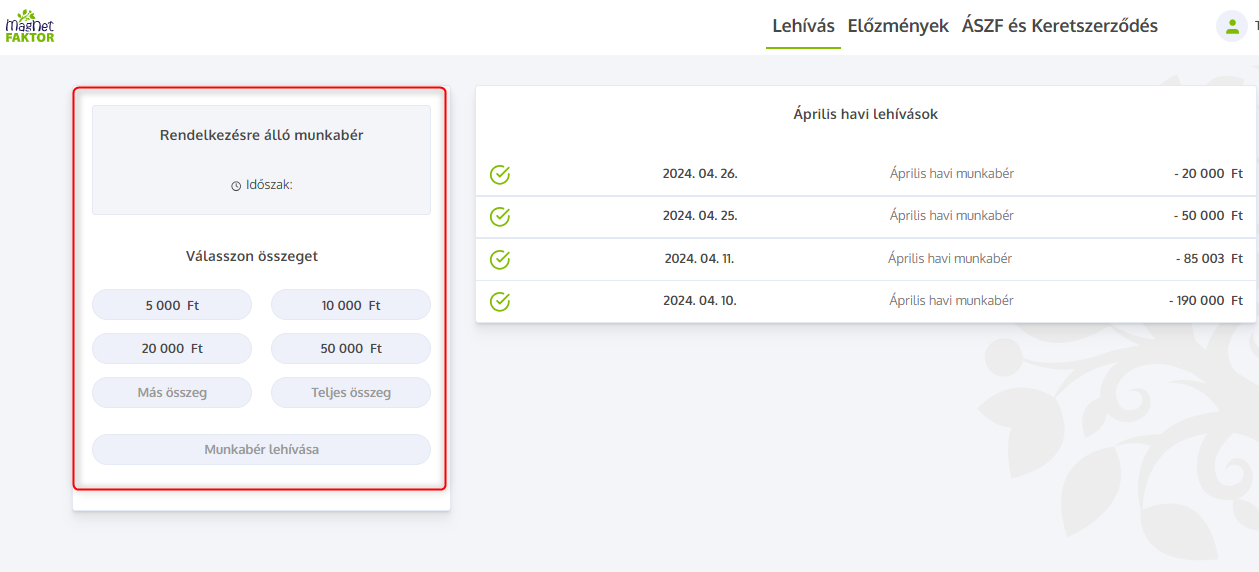Image resolution: width=1259 pixels, height=572 pixels.
Task: Open the user profile avatar icon
Action: [1231, 26]
